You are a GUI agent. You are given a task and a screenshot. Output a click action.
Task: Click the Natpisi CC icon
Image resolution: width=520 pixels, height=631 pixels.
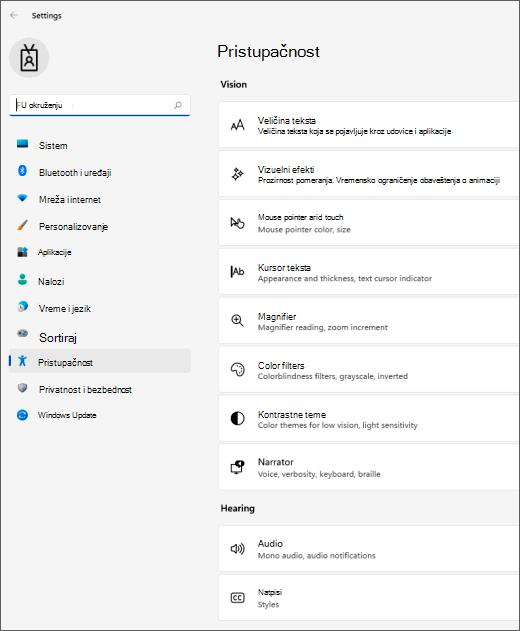(237, 598)
